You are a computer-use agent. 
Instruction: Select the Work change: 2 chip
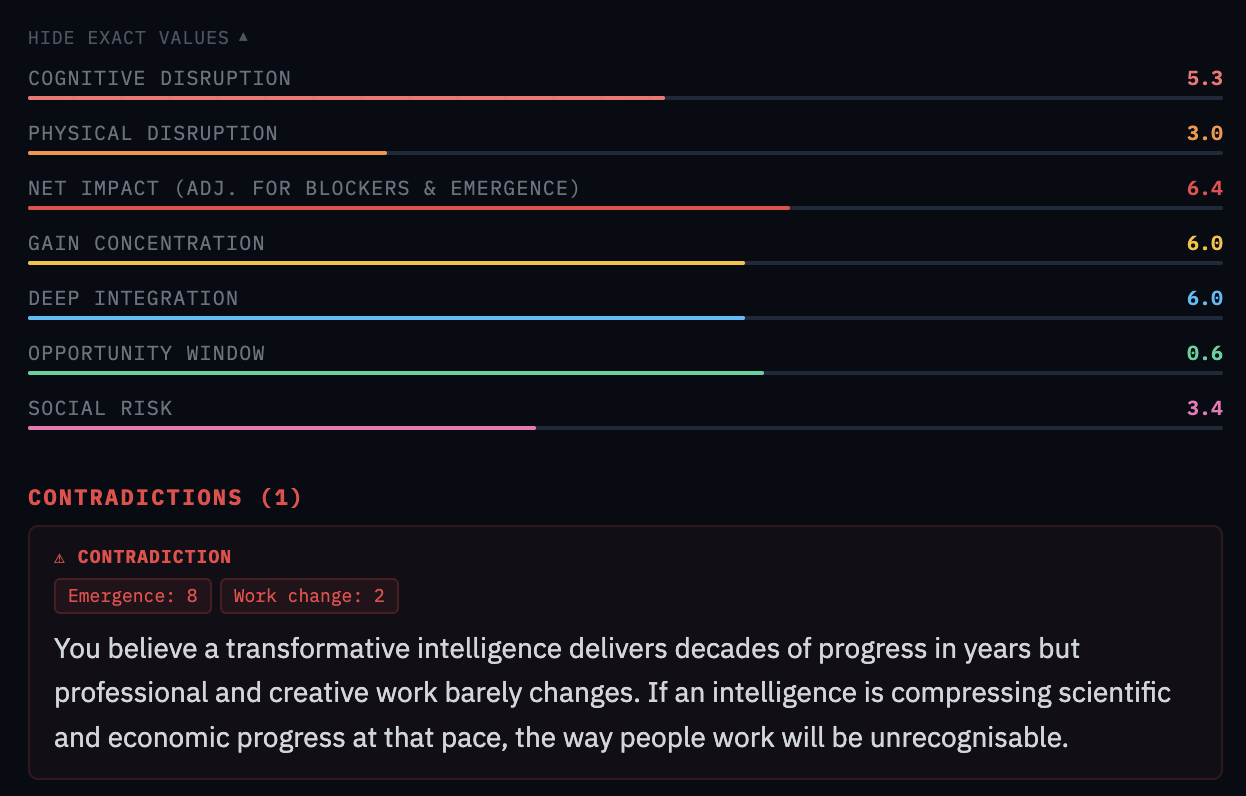tap(309, 595)
